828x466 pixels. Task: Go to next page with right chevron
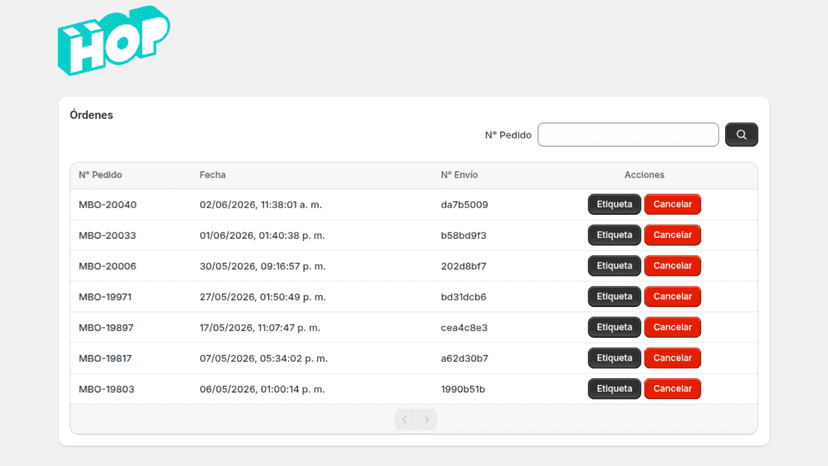coord(427,420)
